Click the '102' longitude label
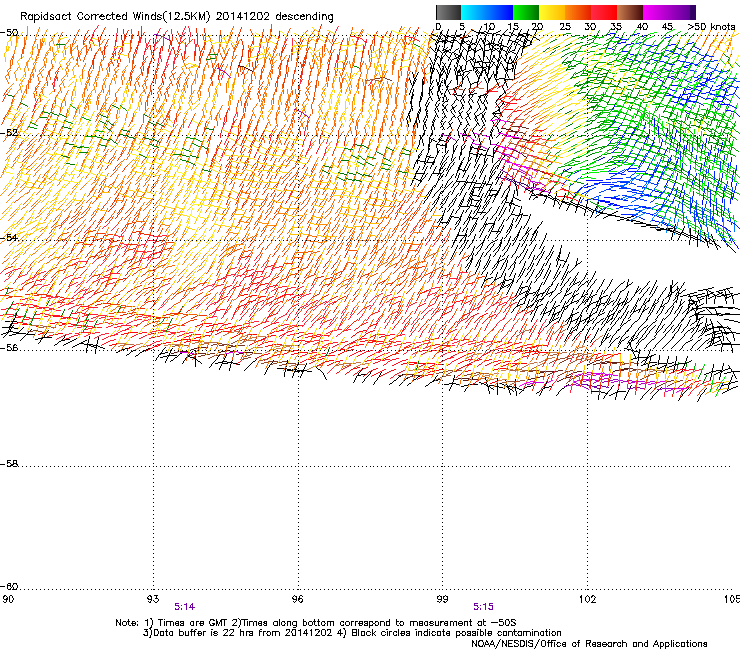Viewport: 740px width, 650px height. (587, 599)
